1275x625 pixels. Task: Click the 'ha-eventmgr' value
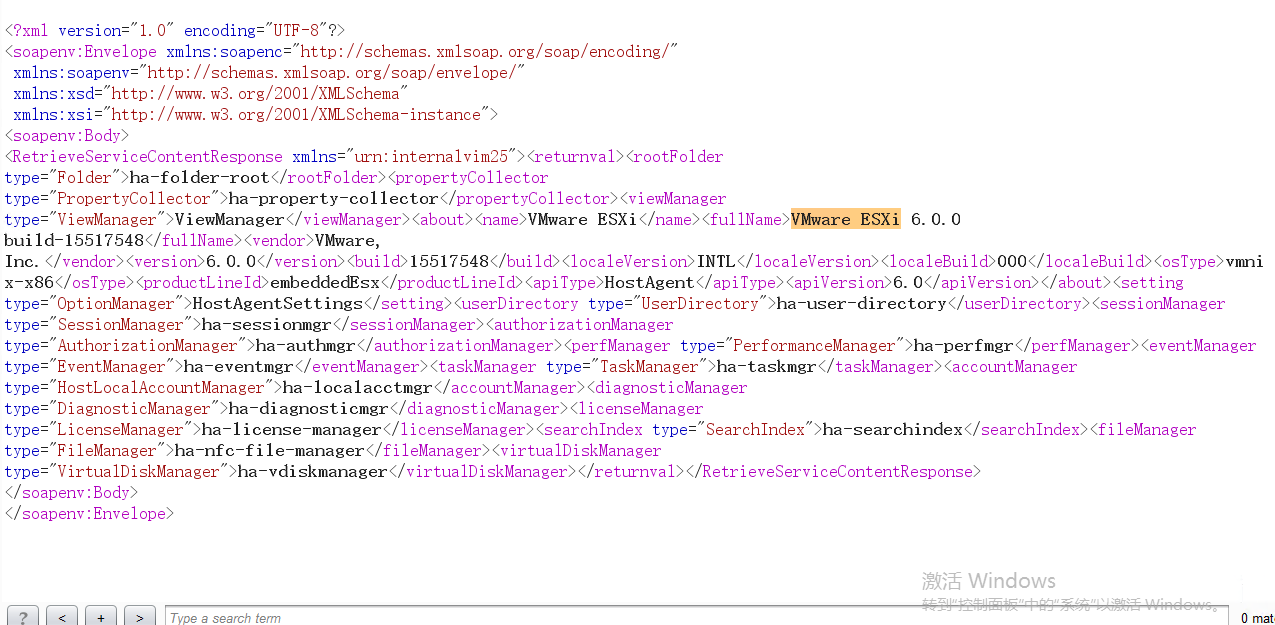239,366
